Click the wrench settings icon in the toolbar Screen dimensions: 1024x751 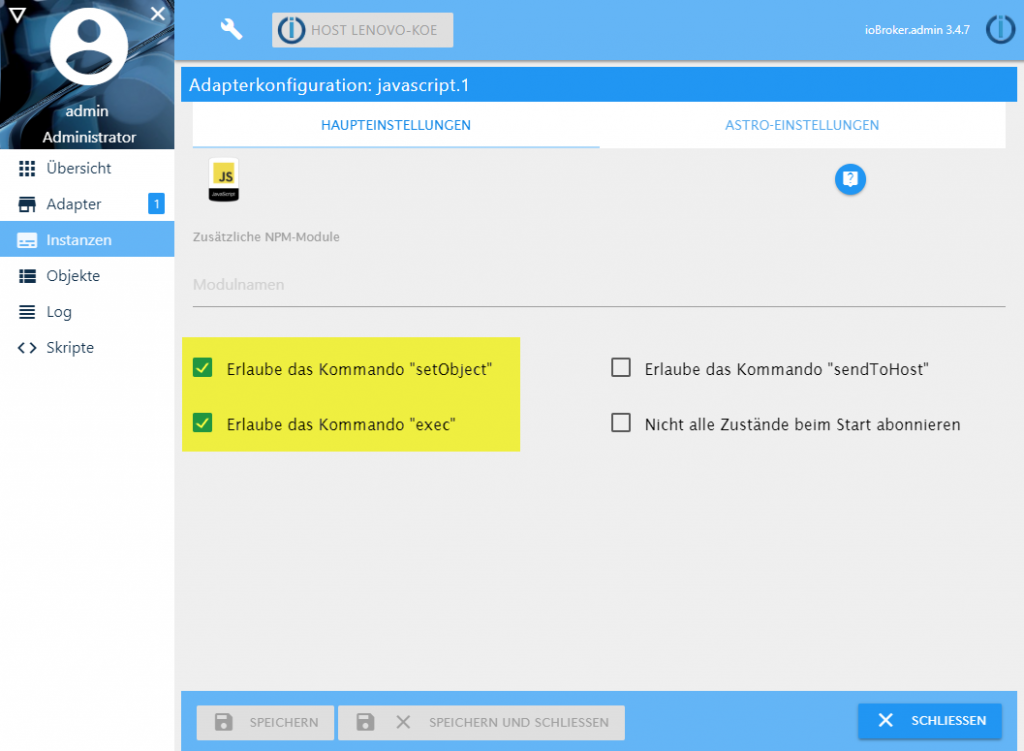231,29
